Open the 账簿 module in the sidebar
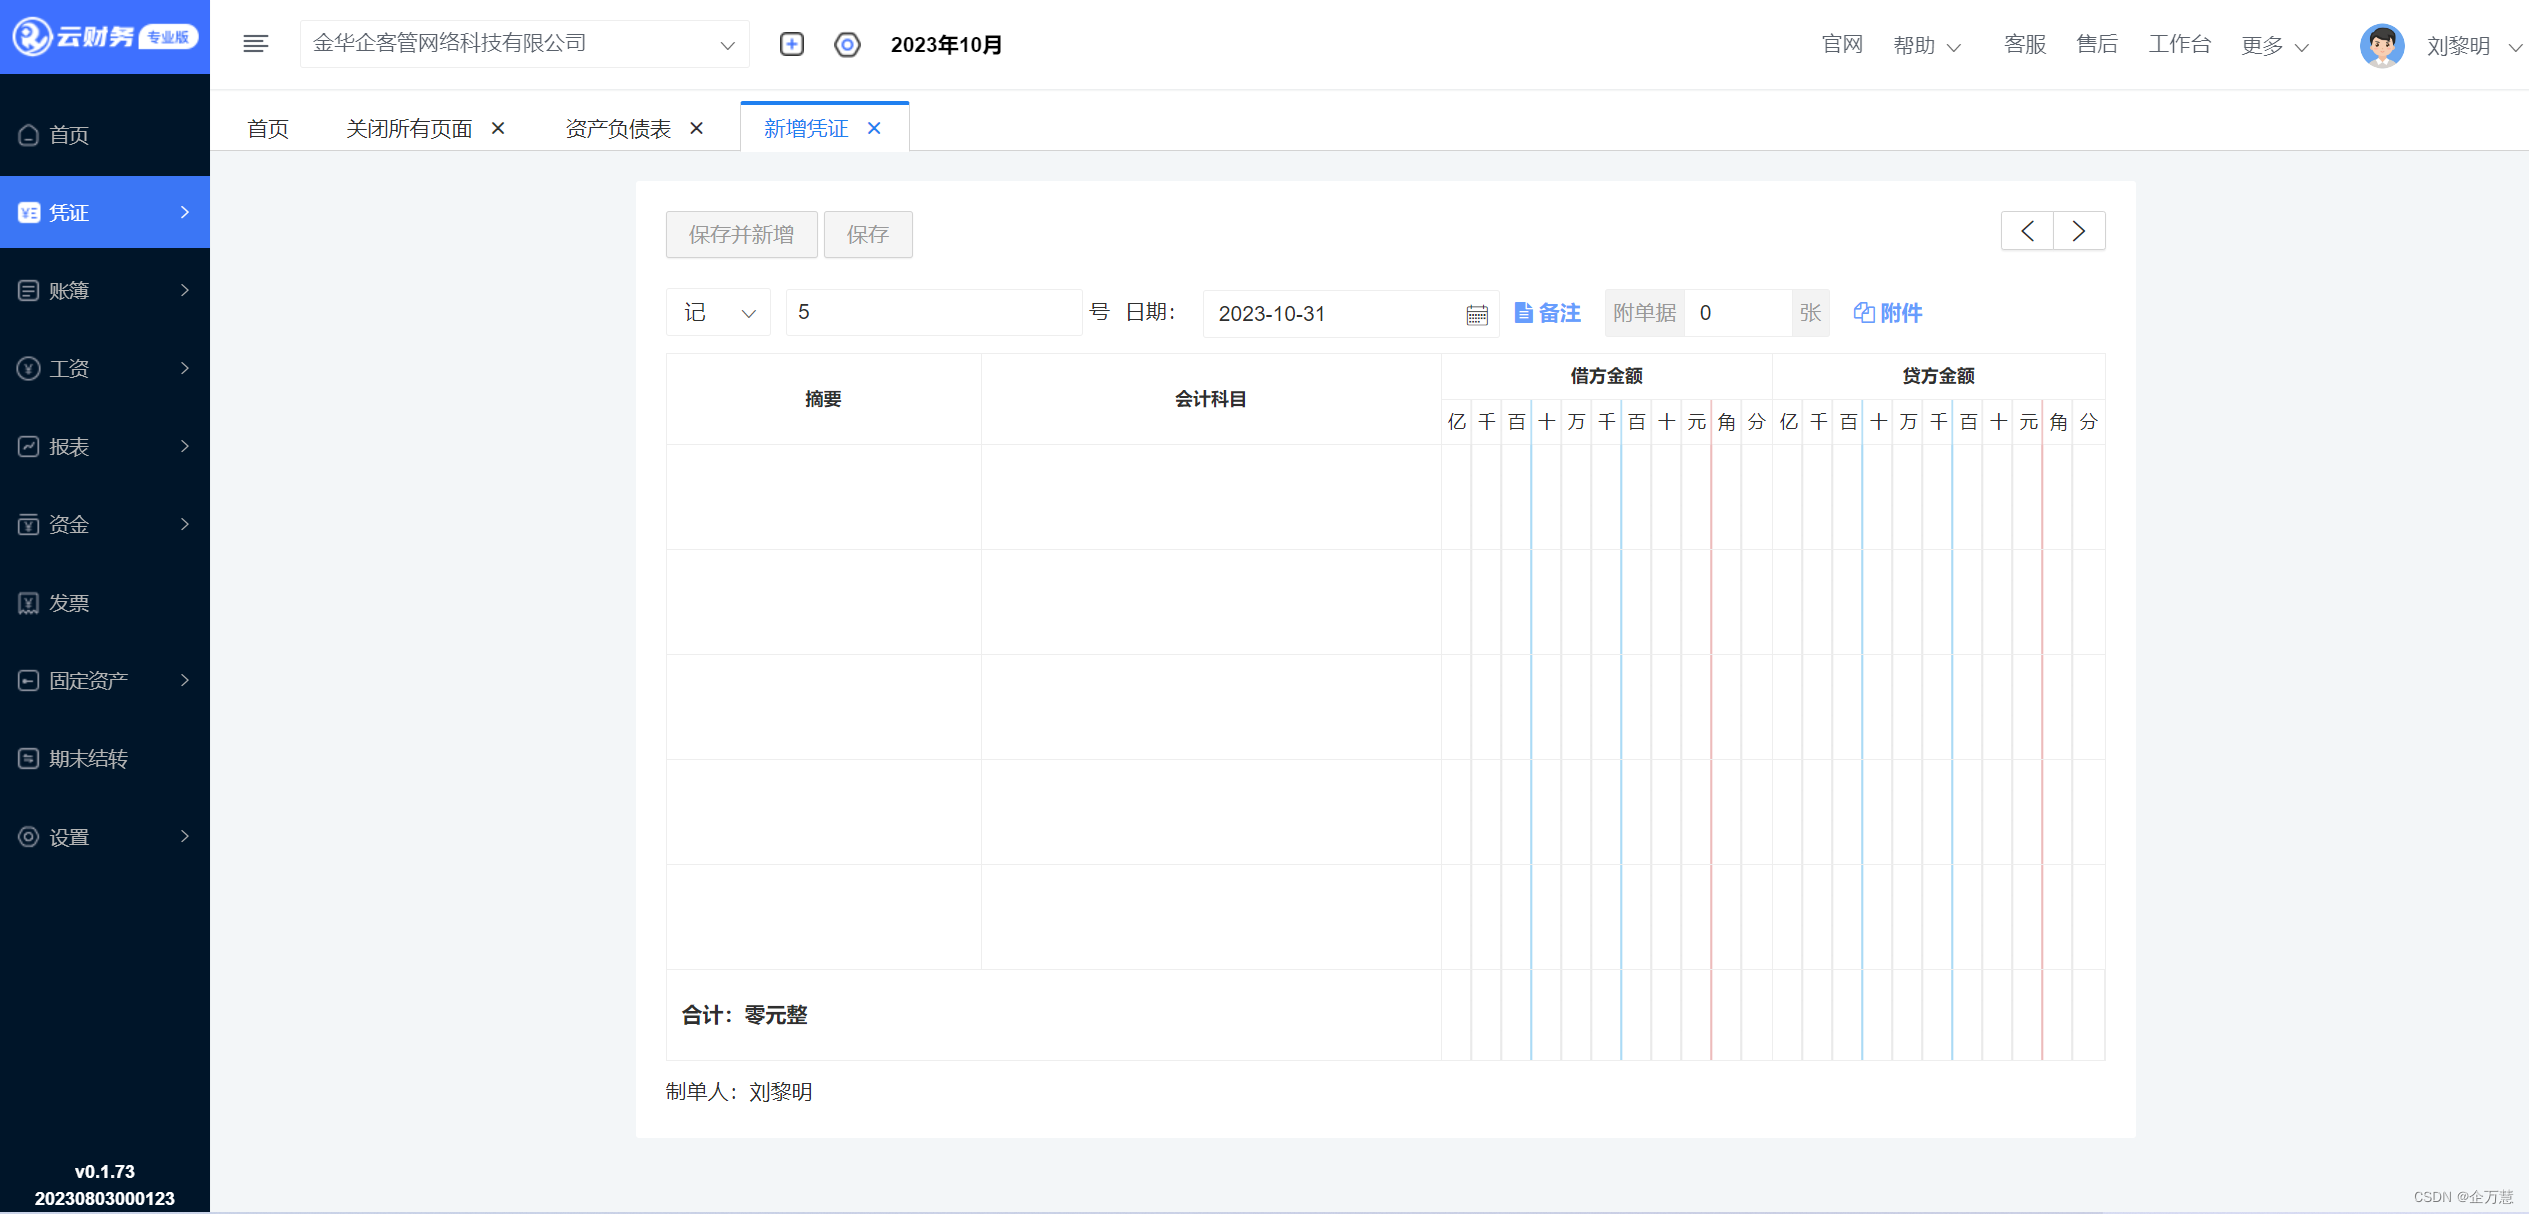2529x1214 pixels. (x=68, y=290)
